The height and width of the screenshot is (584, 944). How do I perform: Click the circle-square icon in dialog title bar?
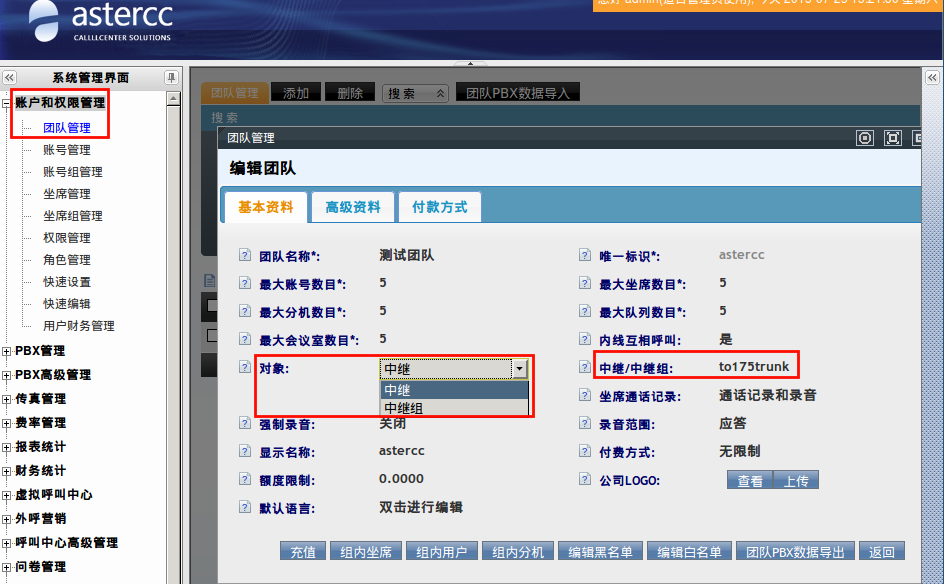coord(866,138)
